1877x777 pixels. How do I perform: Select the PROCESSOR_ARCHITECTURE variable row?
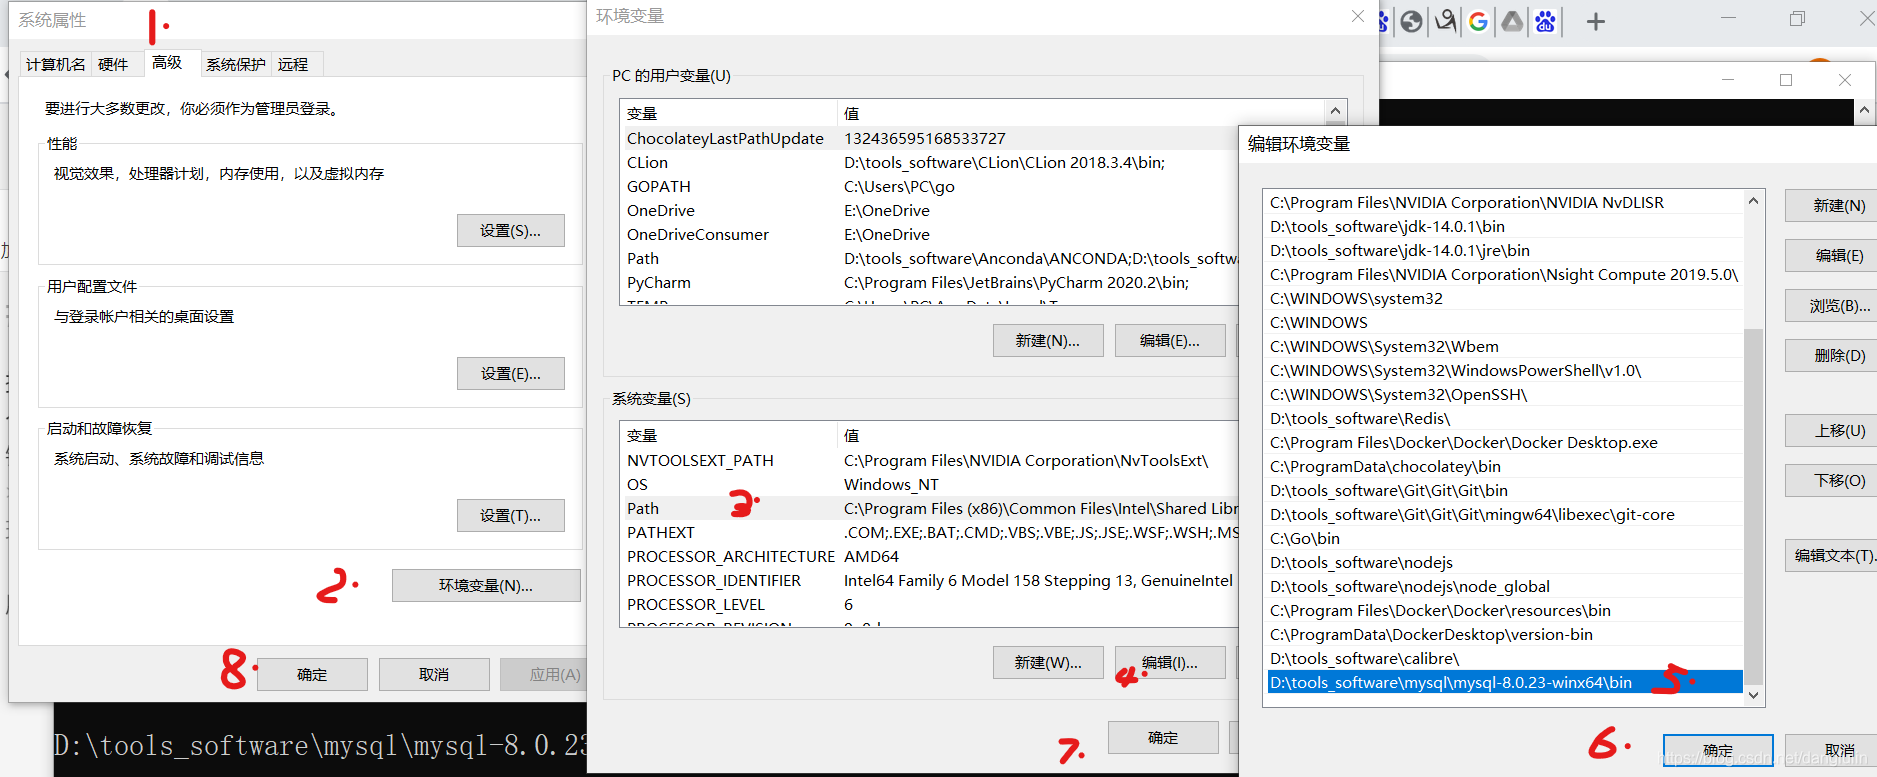(930, 556)
